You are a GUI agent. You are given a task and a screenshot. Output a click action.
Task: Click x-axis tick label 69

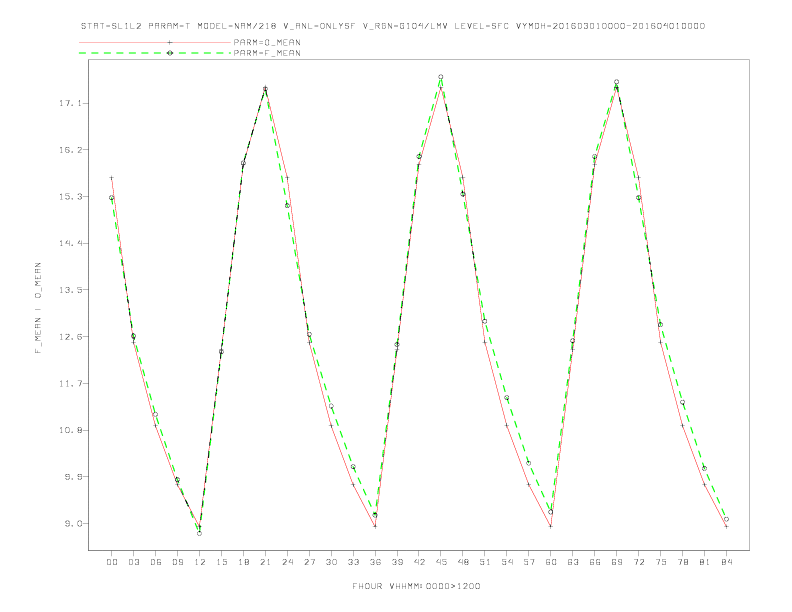[x=617, y=562]
